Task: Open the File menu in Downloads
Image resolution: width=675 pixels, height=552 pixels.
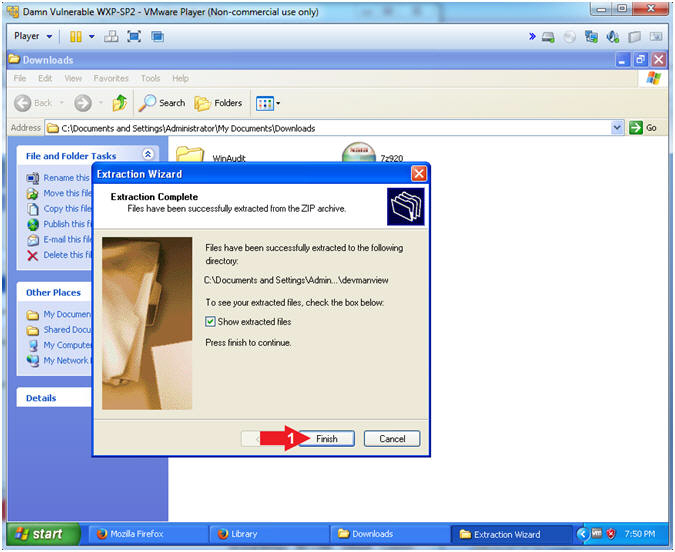Action: pyautogui.click(x=20, y=78)
